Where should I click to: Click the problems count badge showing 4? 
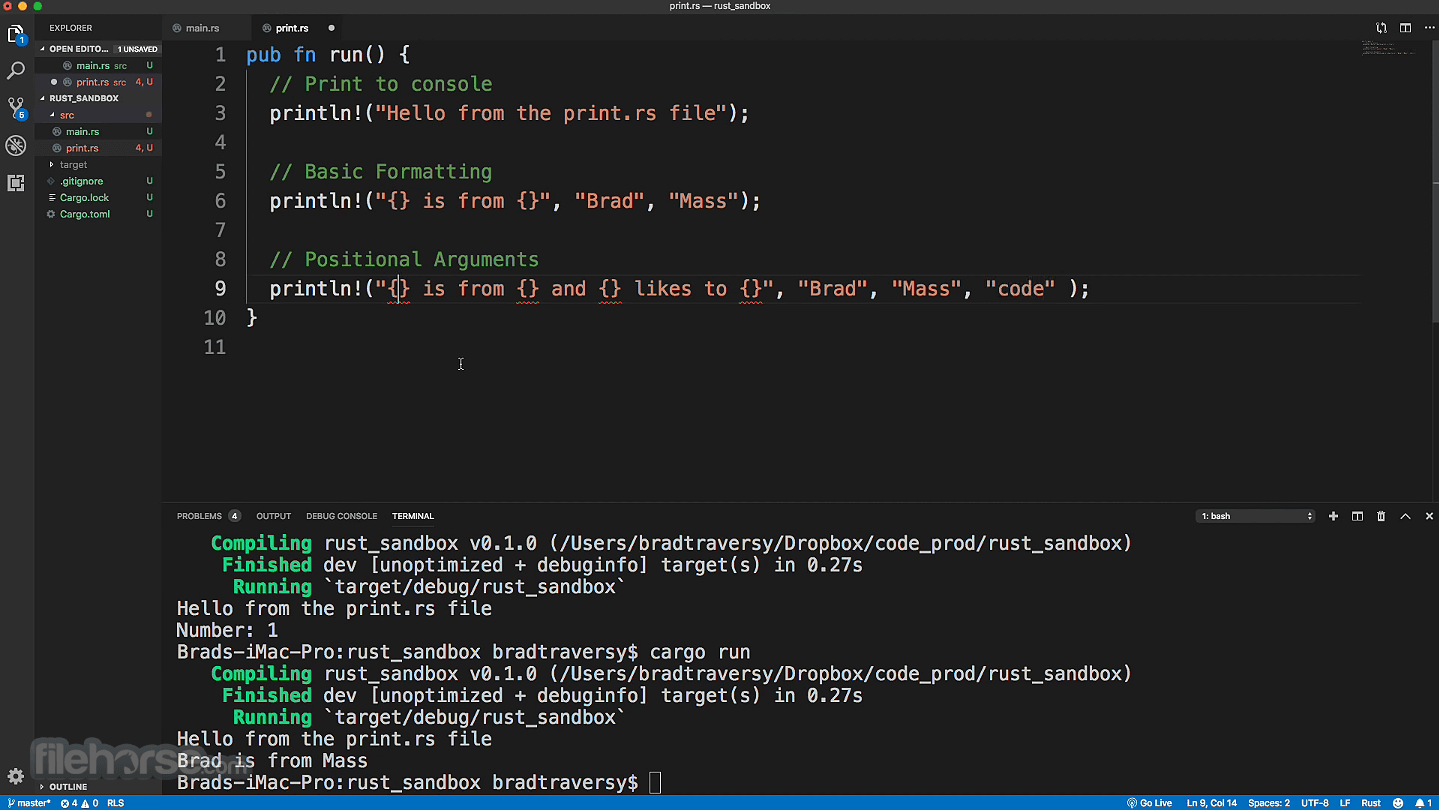pyautogui.click(x=234, y=516)
